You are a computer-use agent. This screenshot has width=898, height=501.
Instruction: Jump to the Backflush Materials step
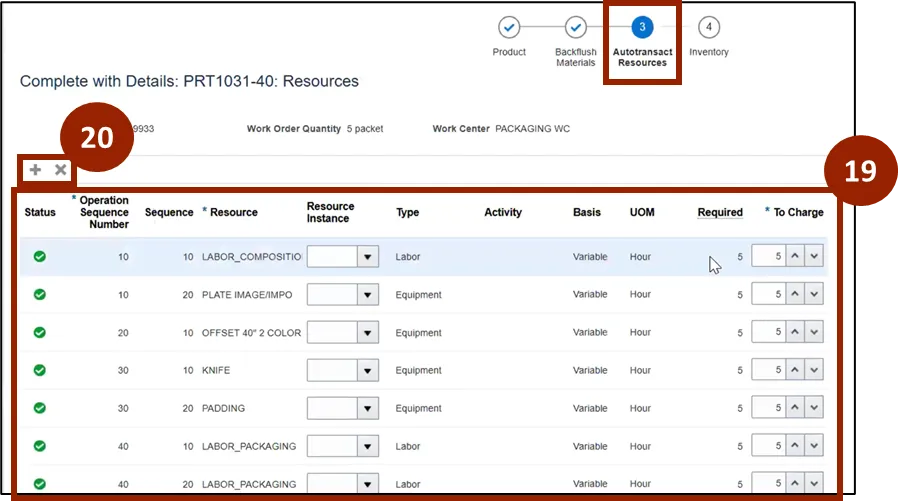[x=576, y=27]
